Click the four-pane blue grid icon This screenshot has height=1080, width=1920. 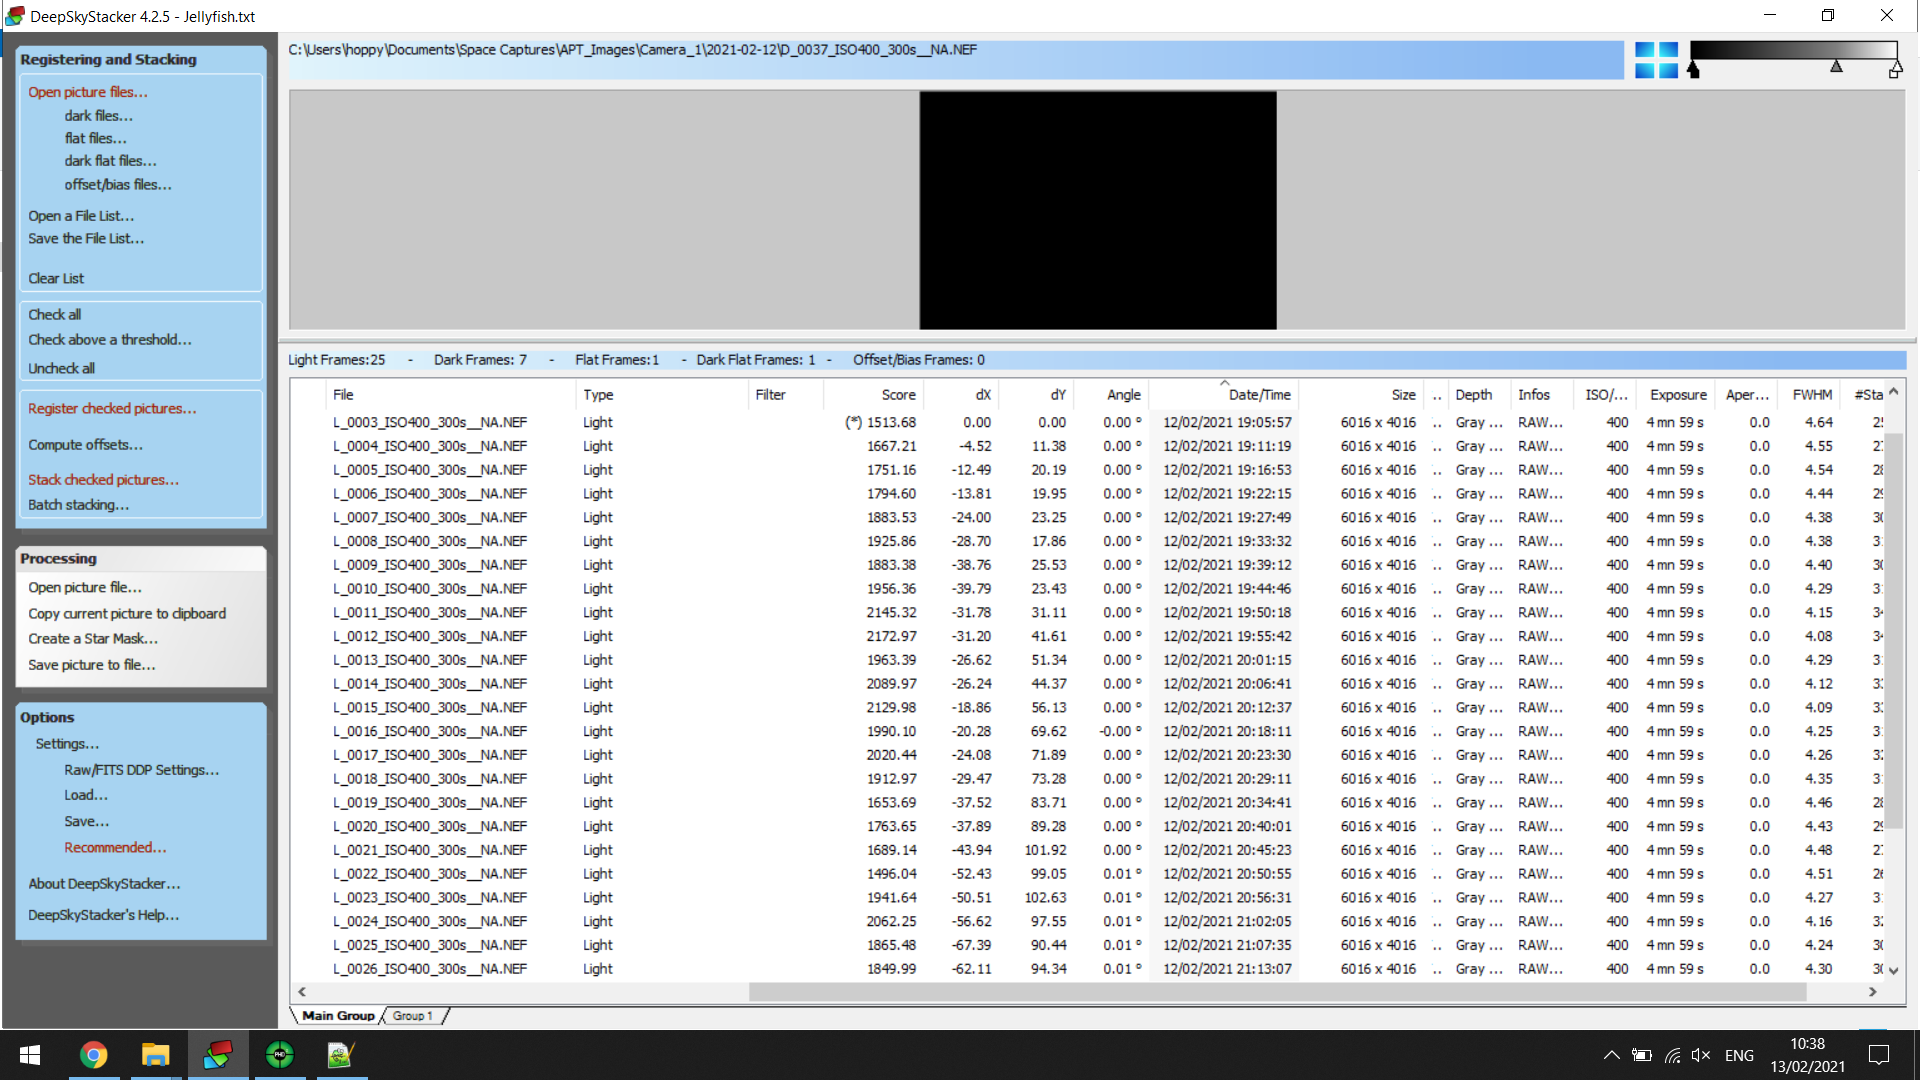point(1656,60)
